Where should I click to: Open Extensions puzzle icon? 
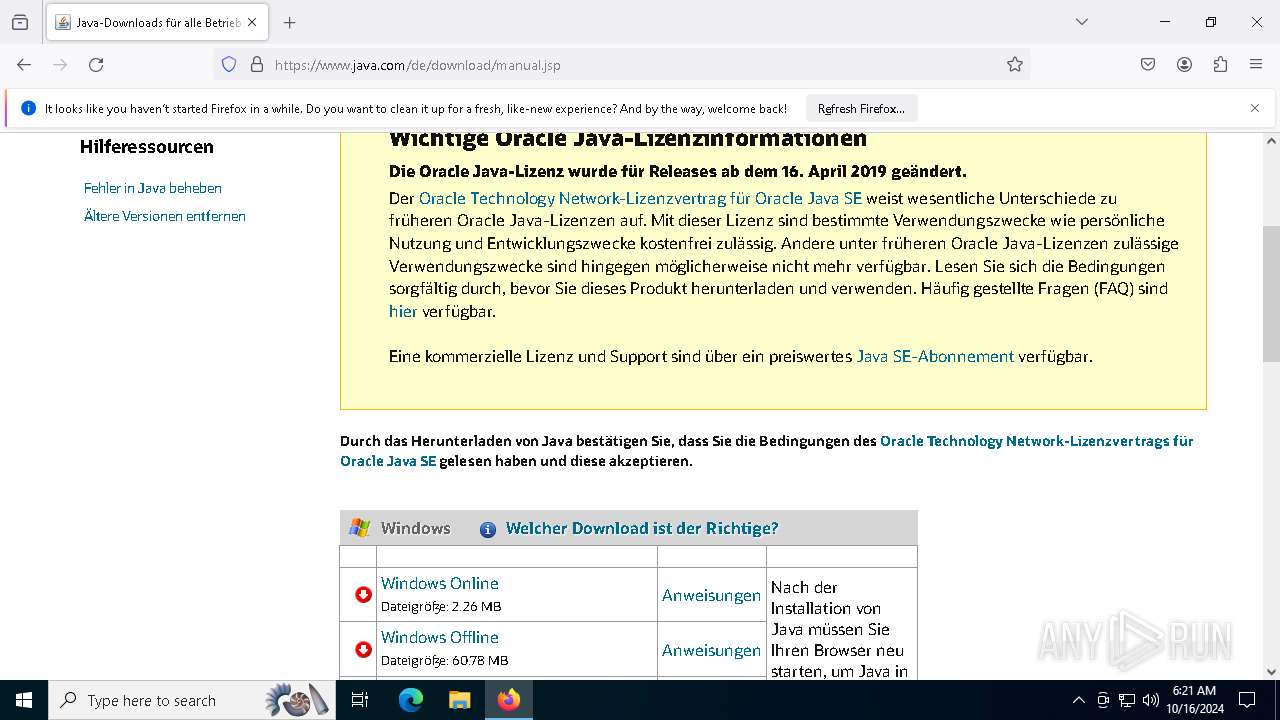point(1220,65)
